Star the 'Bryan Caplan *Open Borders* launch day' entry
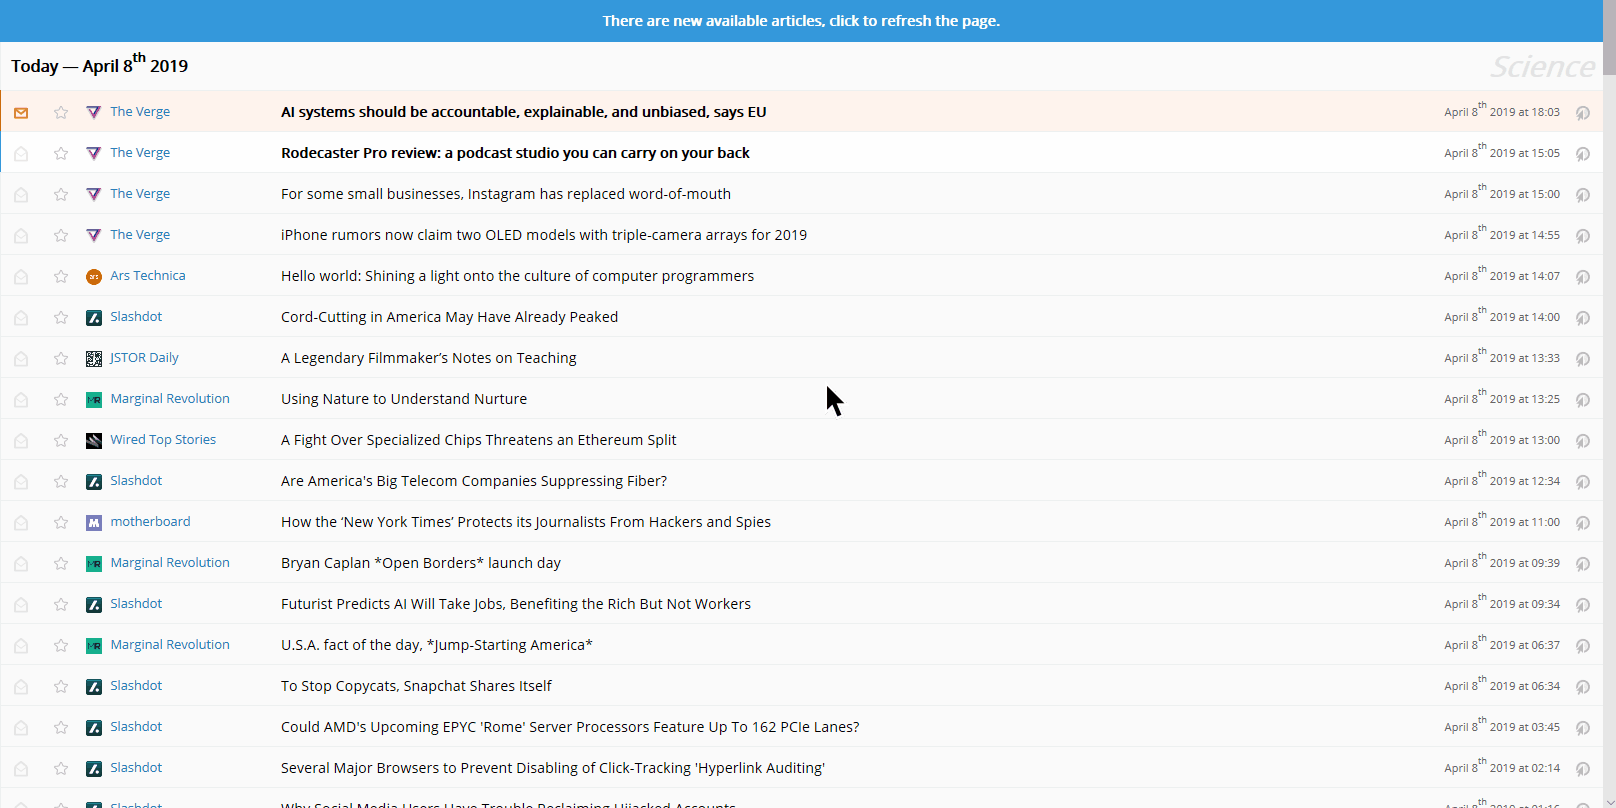The image size is (1616, 808). [61, 563]
